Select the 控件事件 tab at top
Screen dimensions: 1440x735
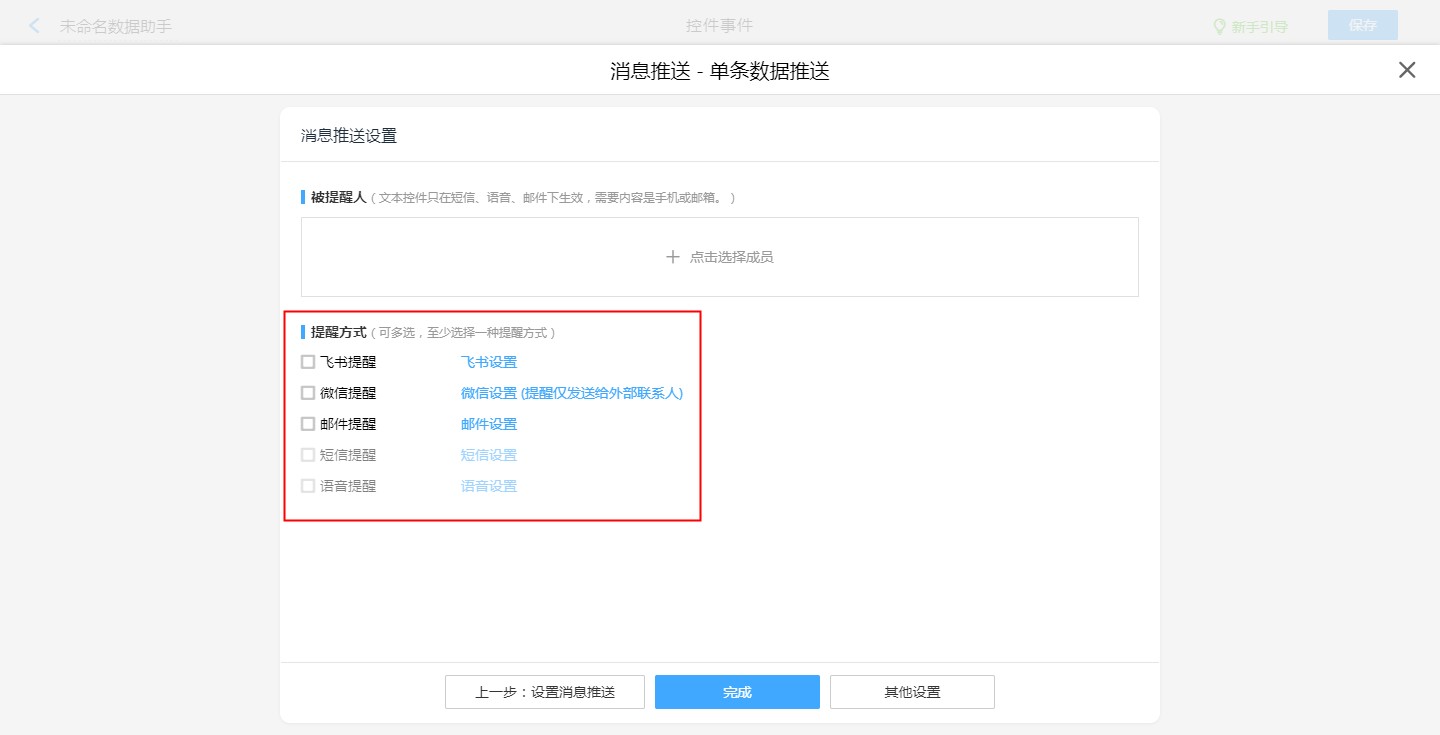[719, 26]
